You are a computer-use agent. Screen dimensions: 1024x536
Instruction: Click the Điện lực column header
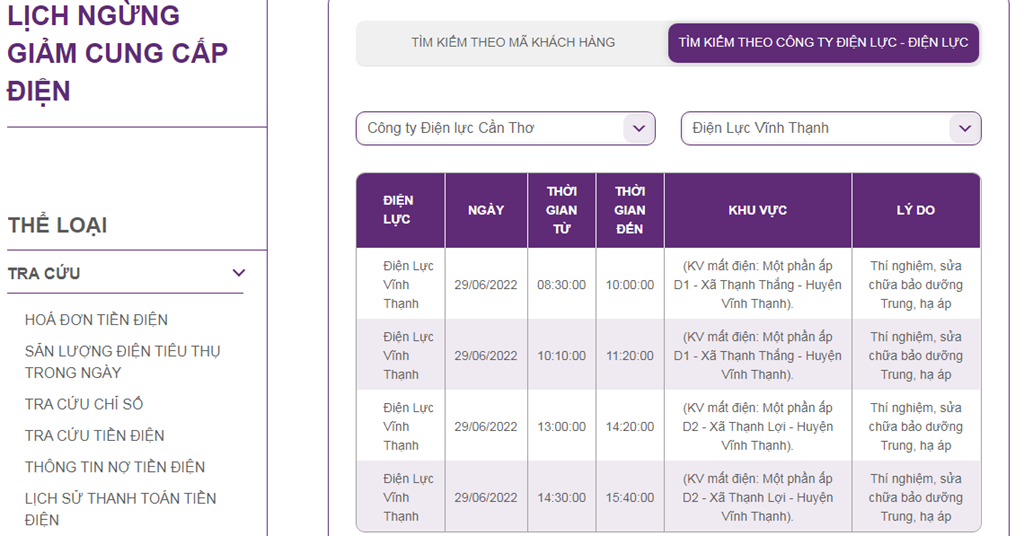click(398, 210)
